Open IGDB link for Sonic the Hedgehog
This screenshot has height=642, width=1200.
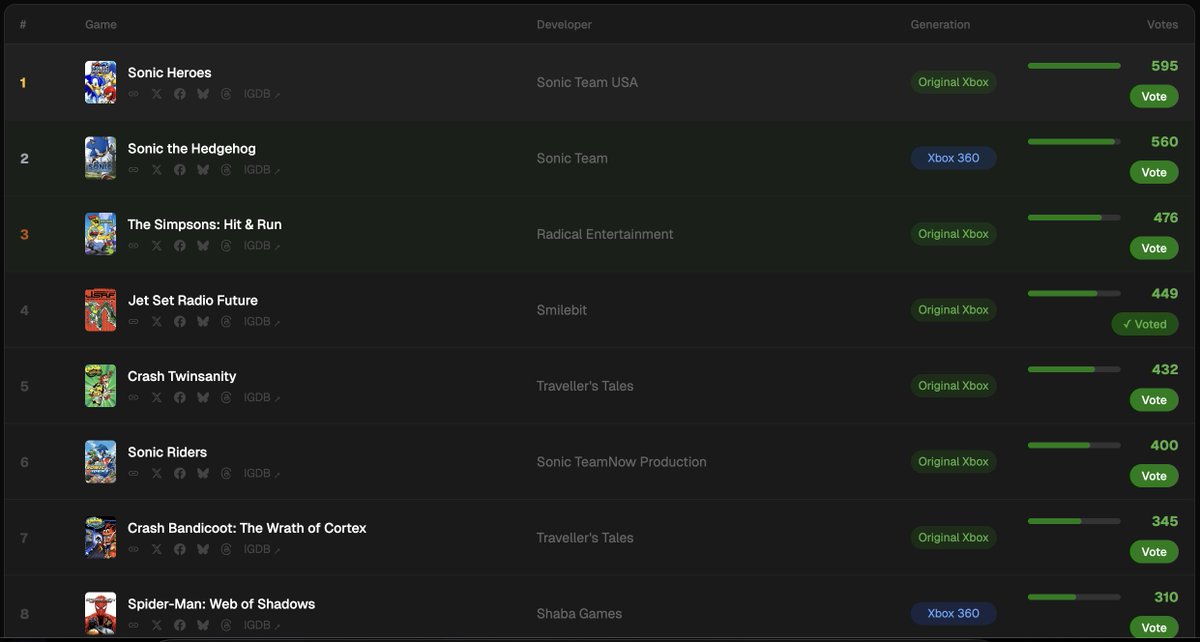262,170
